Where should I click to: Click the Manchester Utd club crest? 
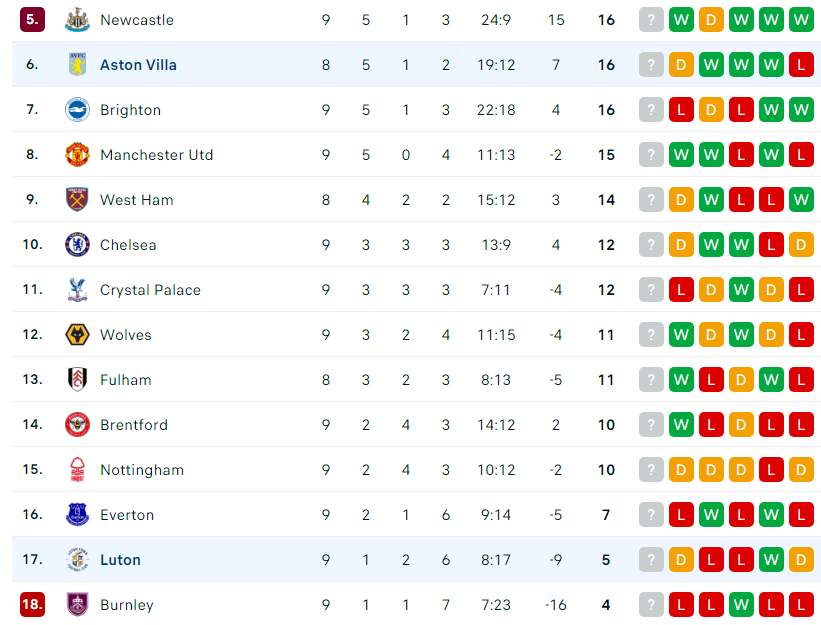pos(77,155)
